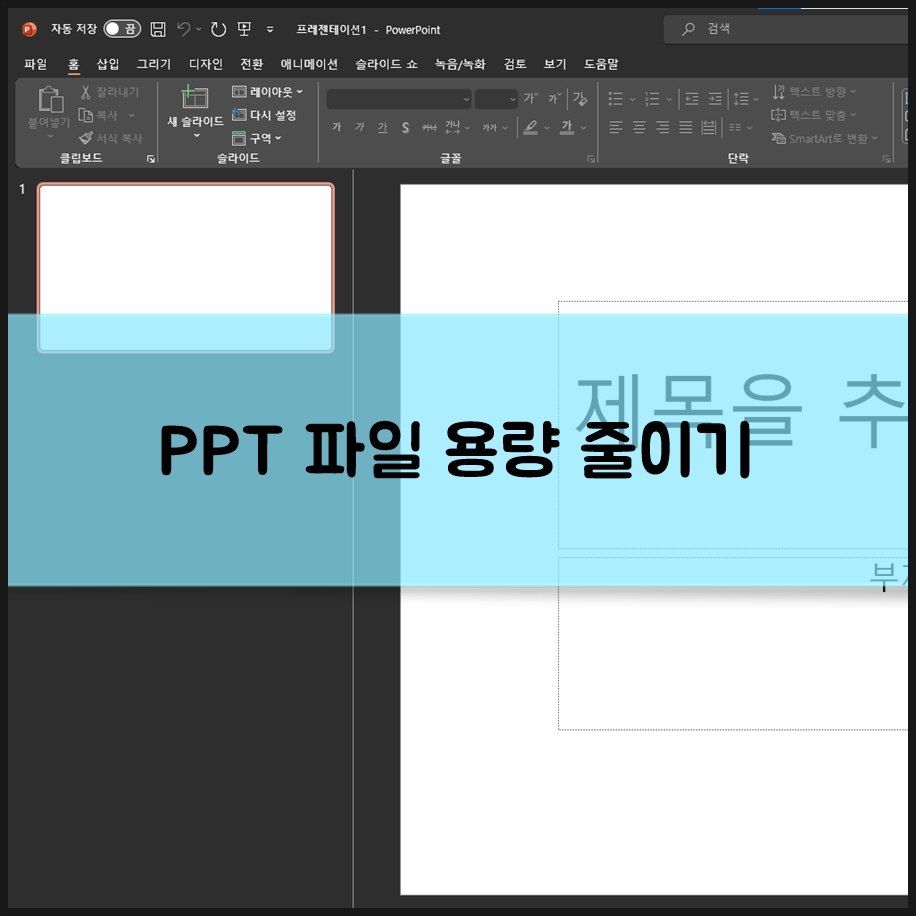Click bullets list icon
The image size is (916, 916).
[615, 99]
